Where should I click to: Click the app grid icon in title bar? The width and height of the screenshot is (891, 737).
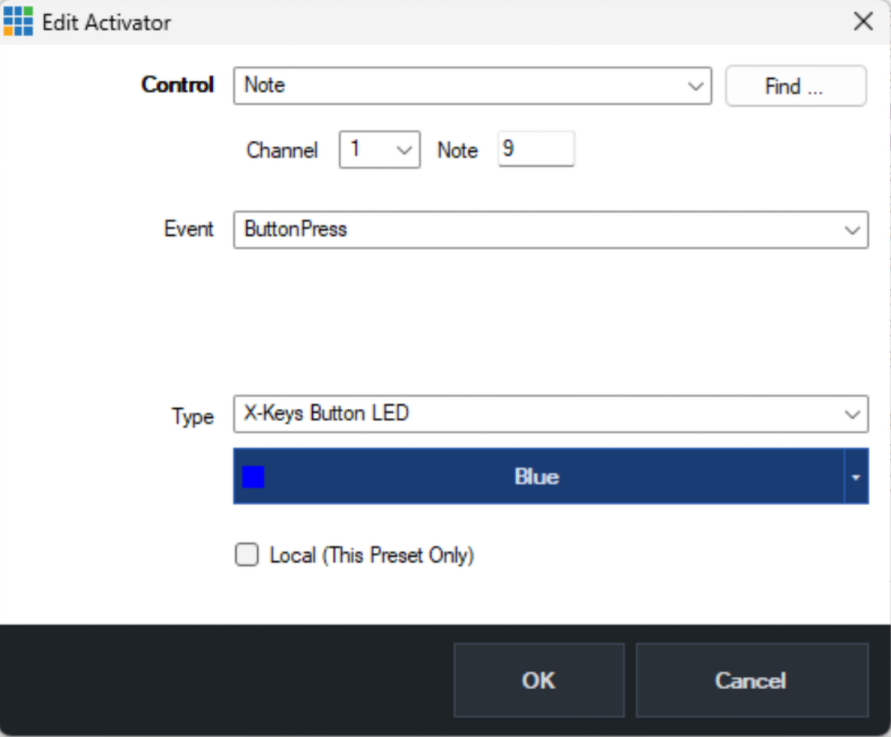(x=18, y=22)
